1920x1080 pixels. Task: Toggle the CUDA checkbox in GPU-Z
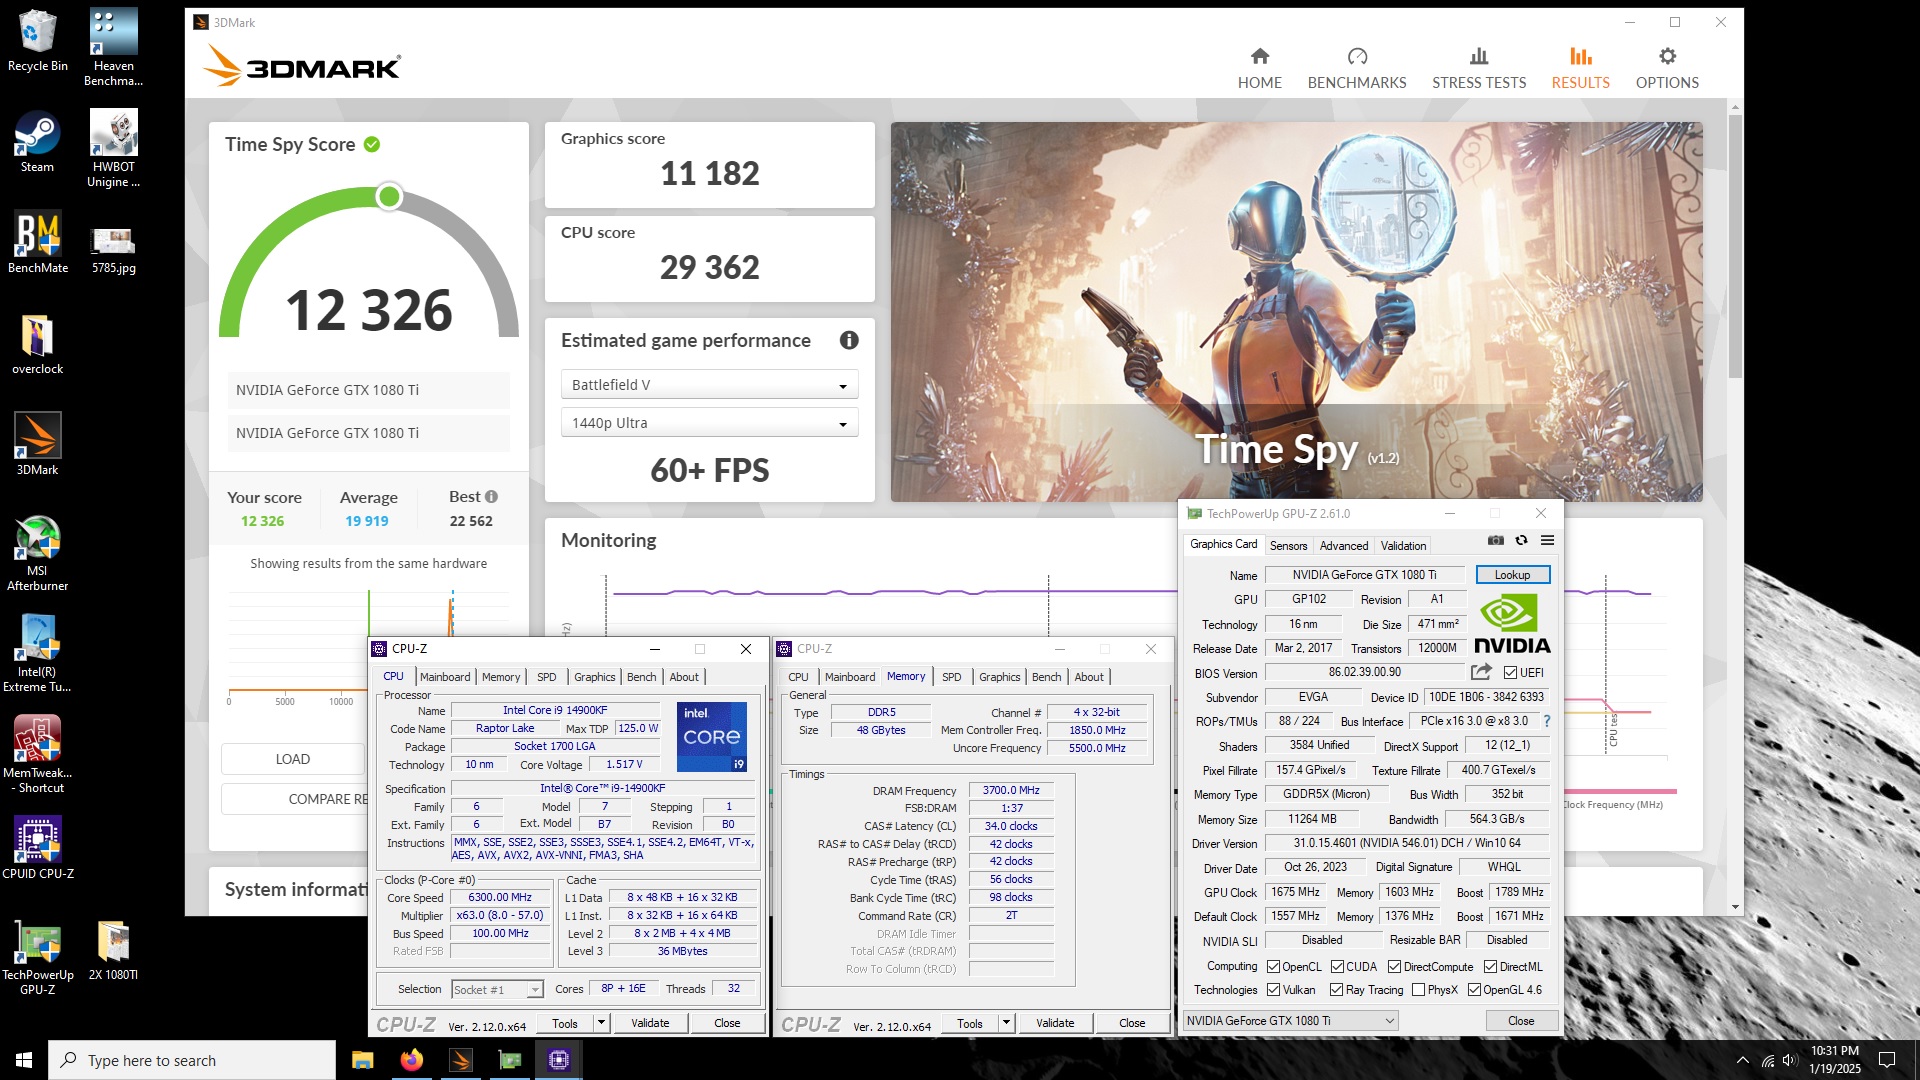pos(1337,967)
